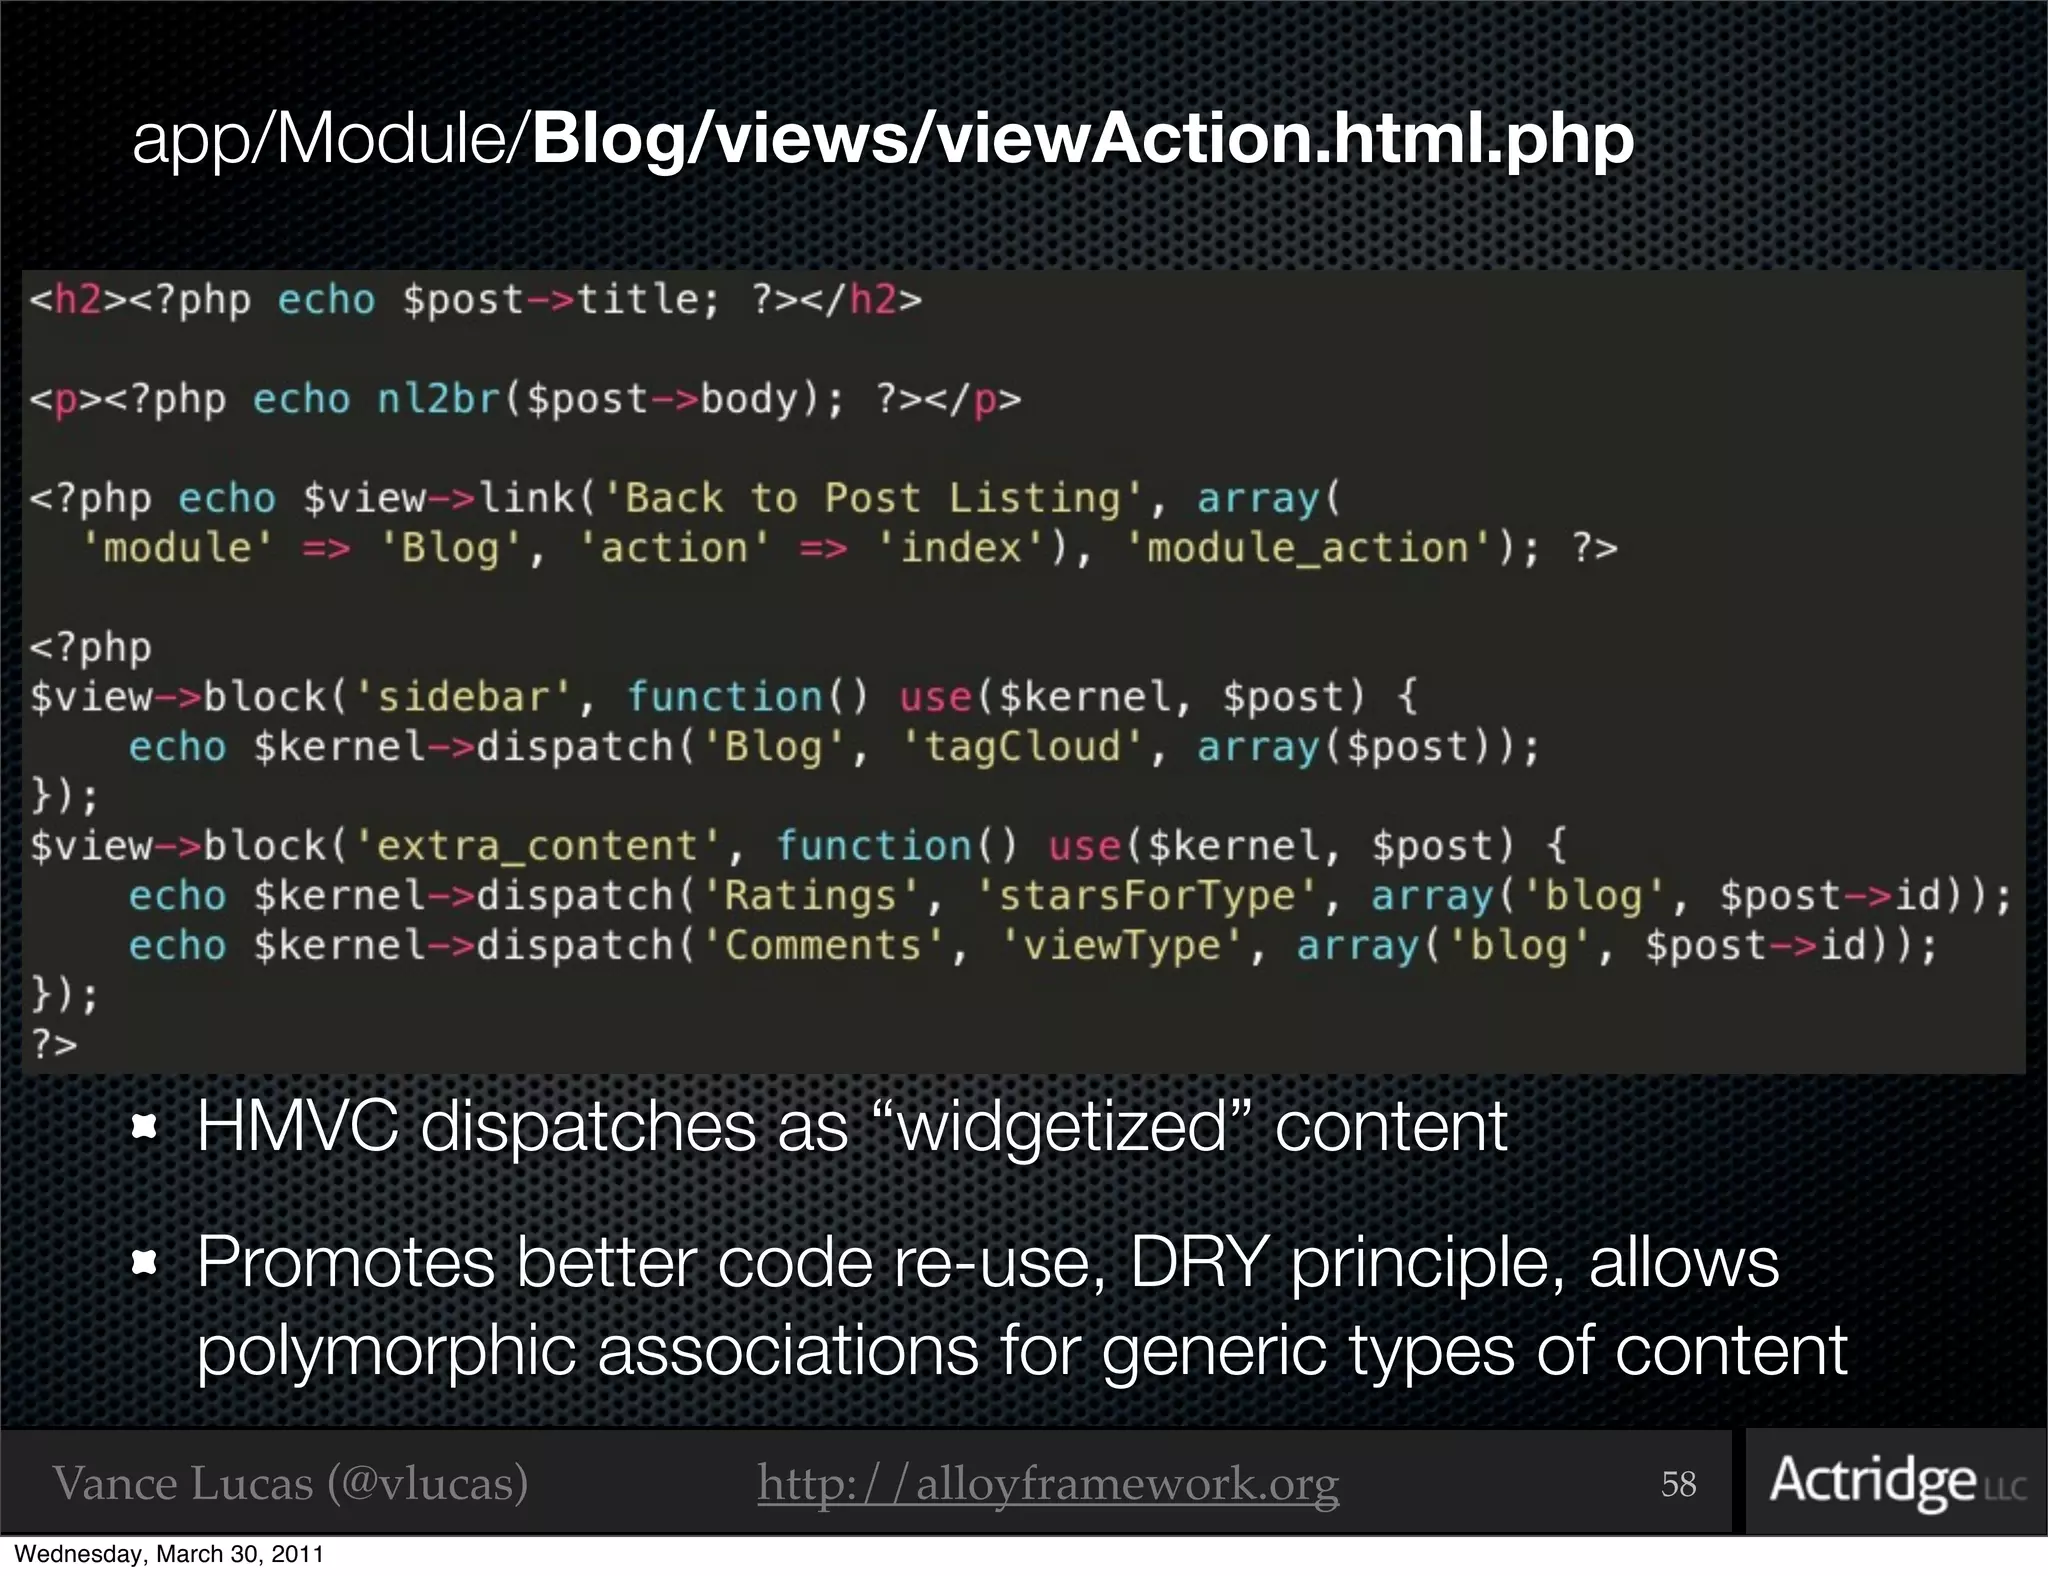Viewport: 2048px width, 1576px height.
Task: Click the 'starsForType' Ratings dispatch line
Action: click(x=1068, y=896)
